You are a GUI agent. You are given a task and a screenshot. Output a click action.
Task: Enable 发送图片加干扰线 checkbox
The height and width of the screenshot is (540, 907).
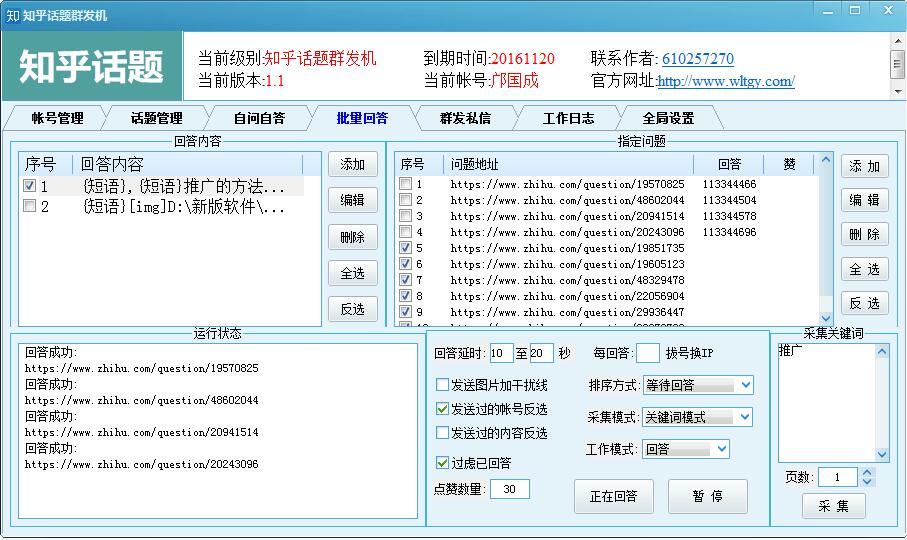click(443, 384)
